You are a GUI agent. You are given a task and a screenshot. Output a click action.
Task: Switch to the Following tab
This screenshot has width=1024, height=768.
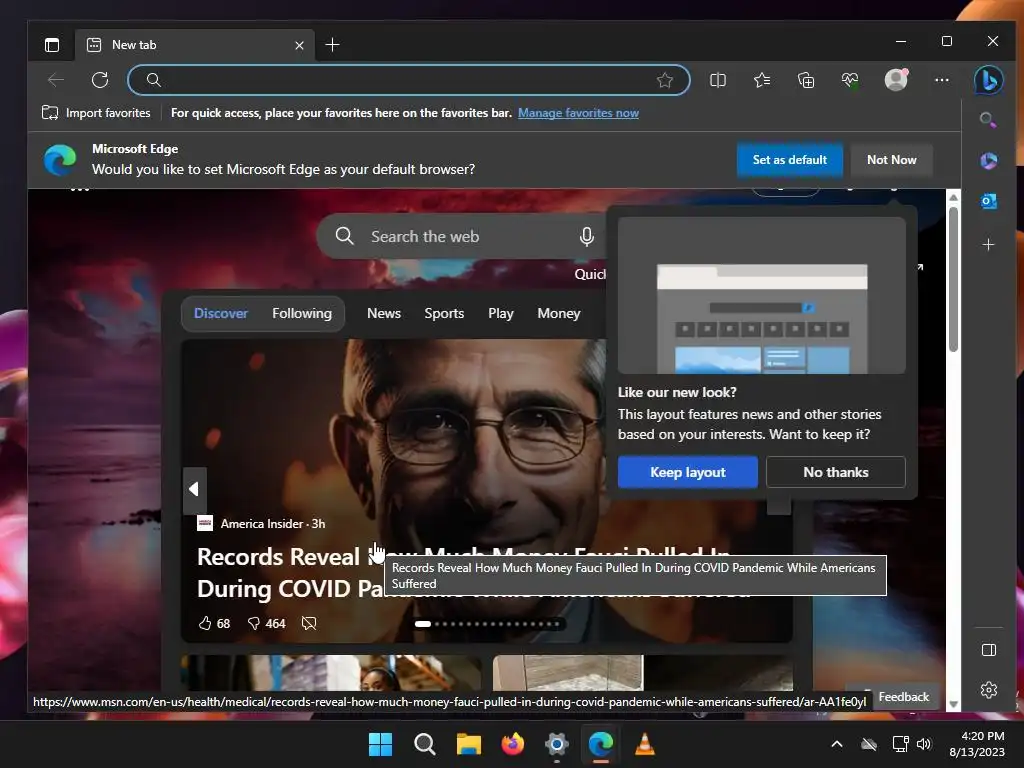[302, 313]
